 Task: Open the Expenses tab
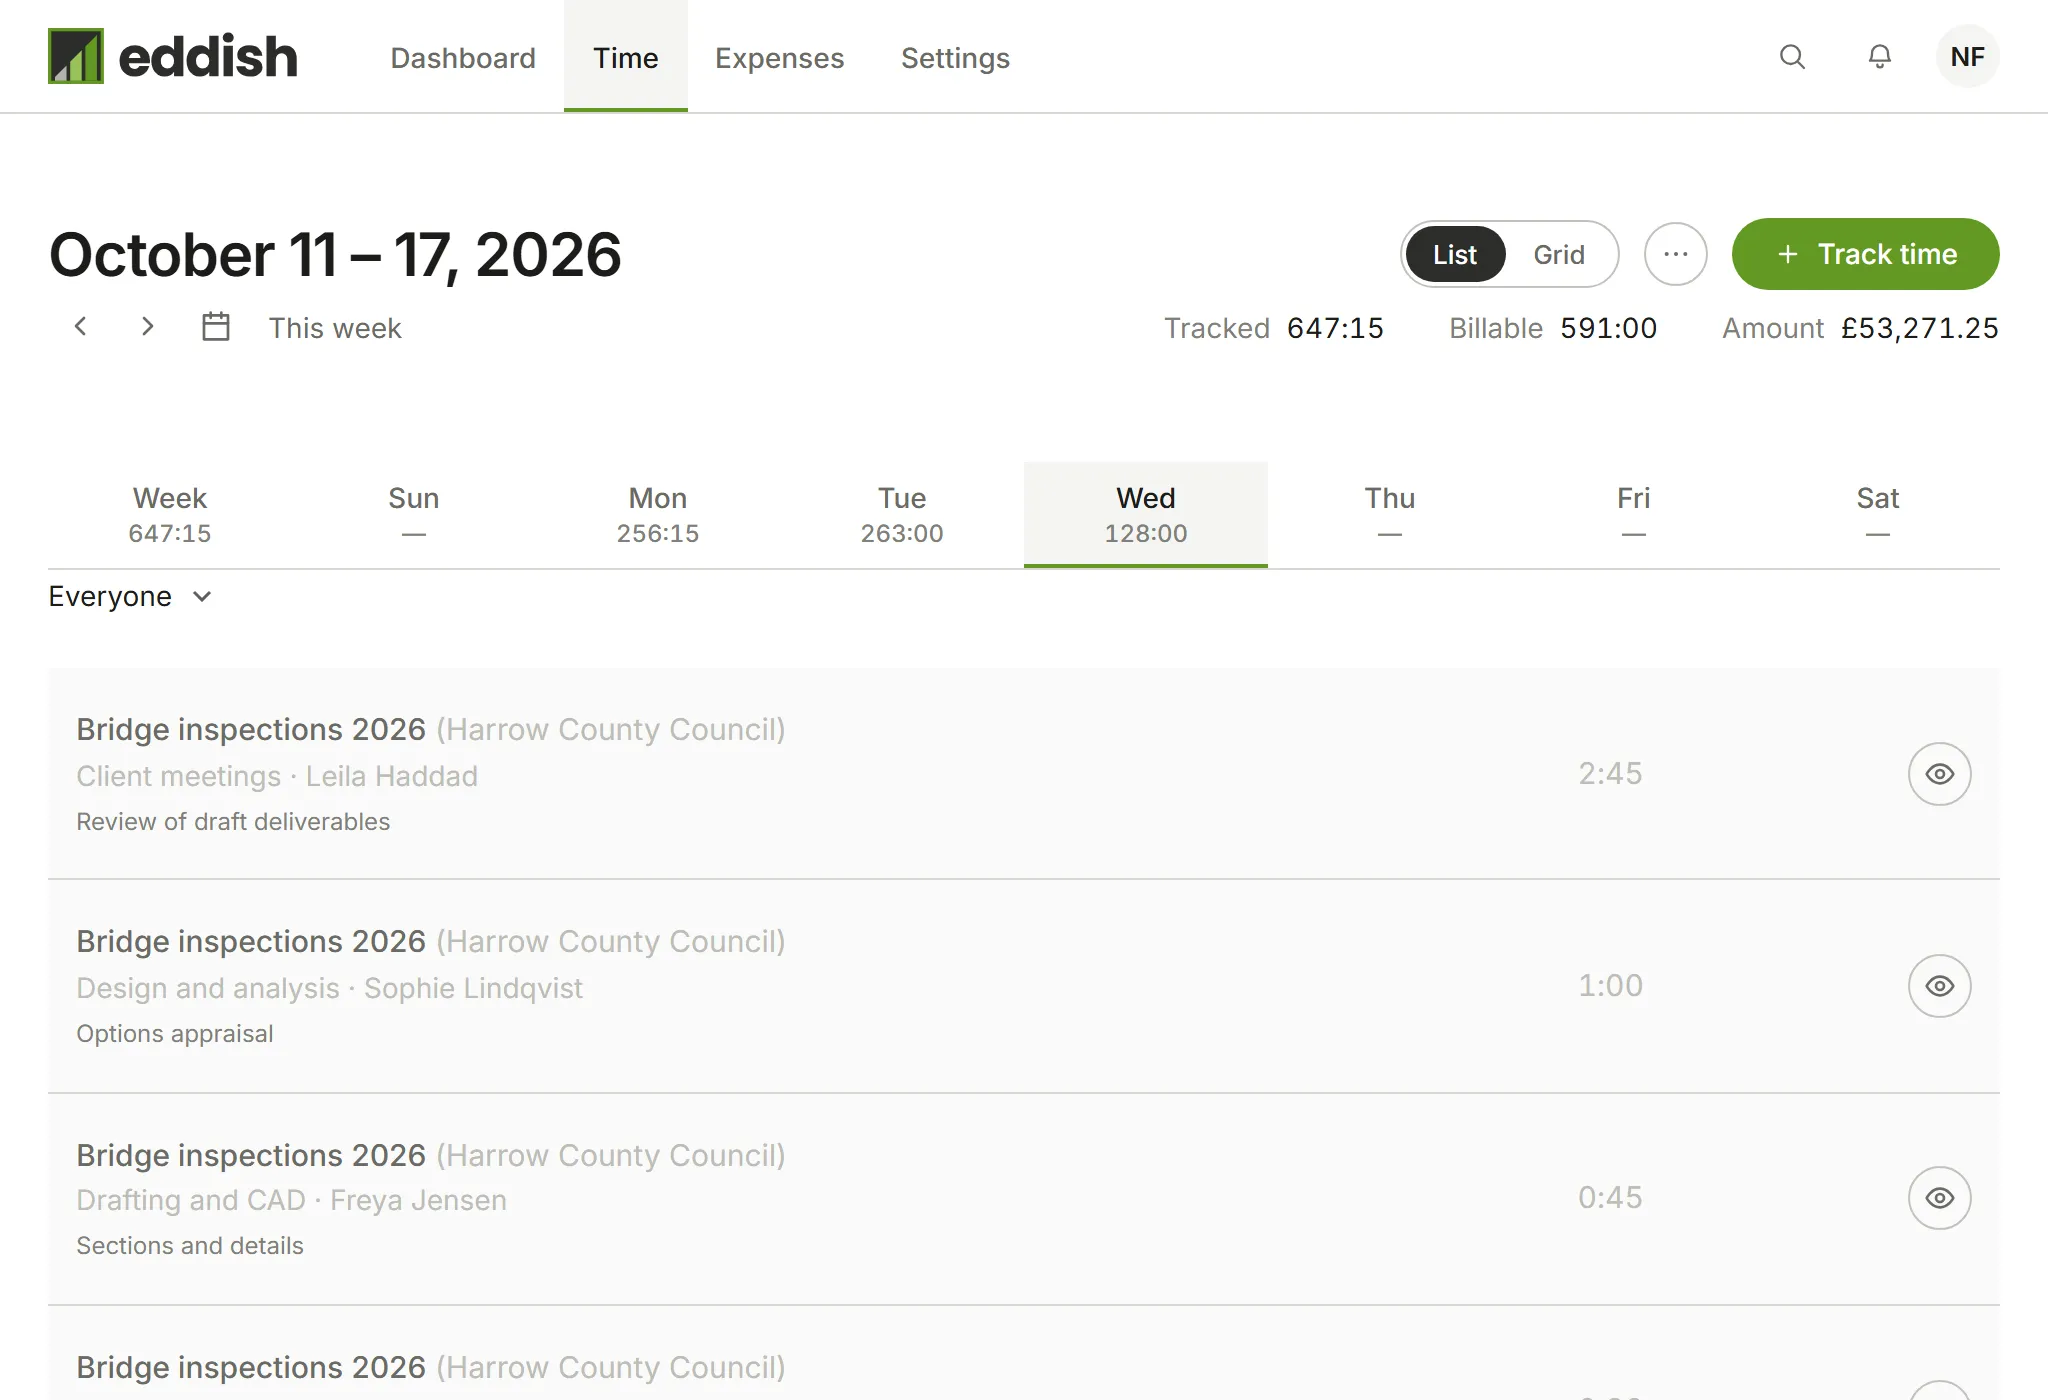[x=780, y=57]
